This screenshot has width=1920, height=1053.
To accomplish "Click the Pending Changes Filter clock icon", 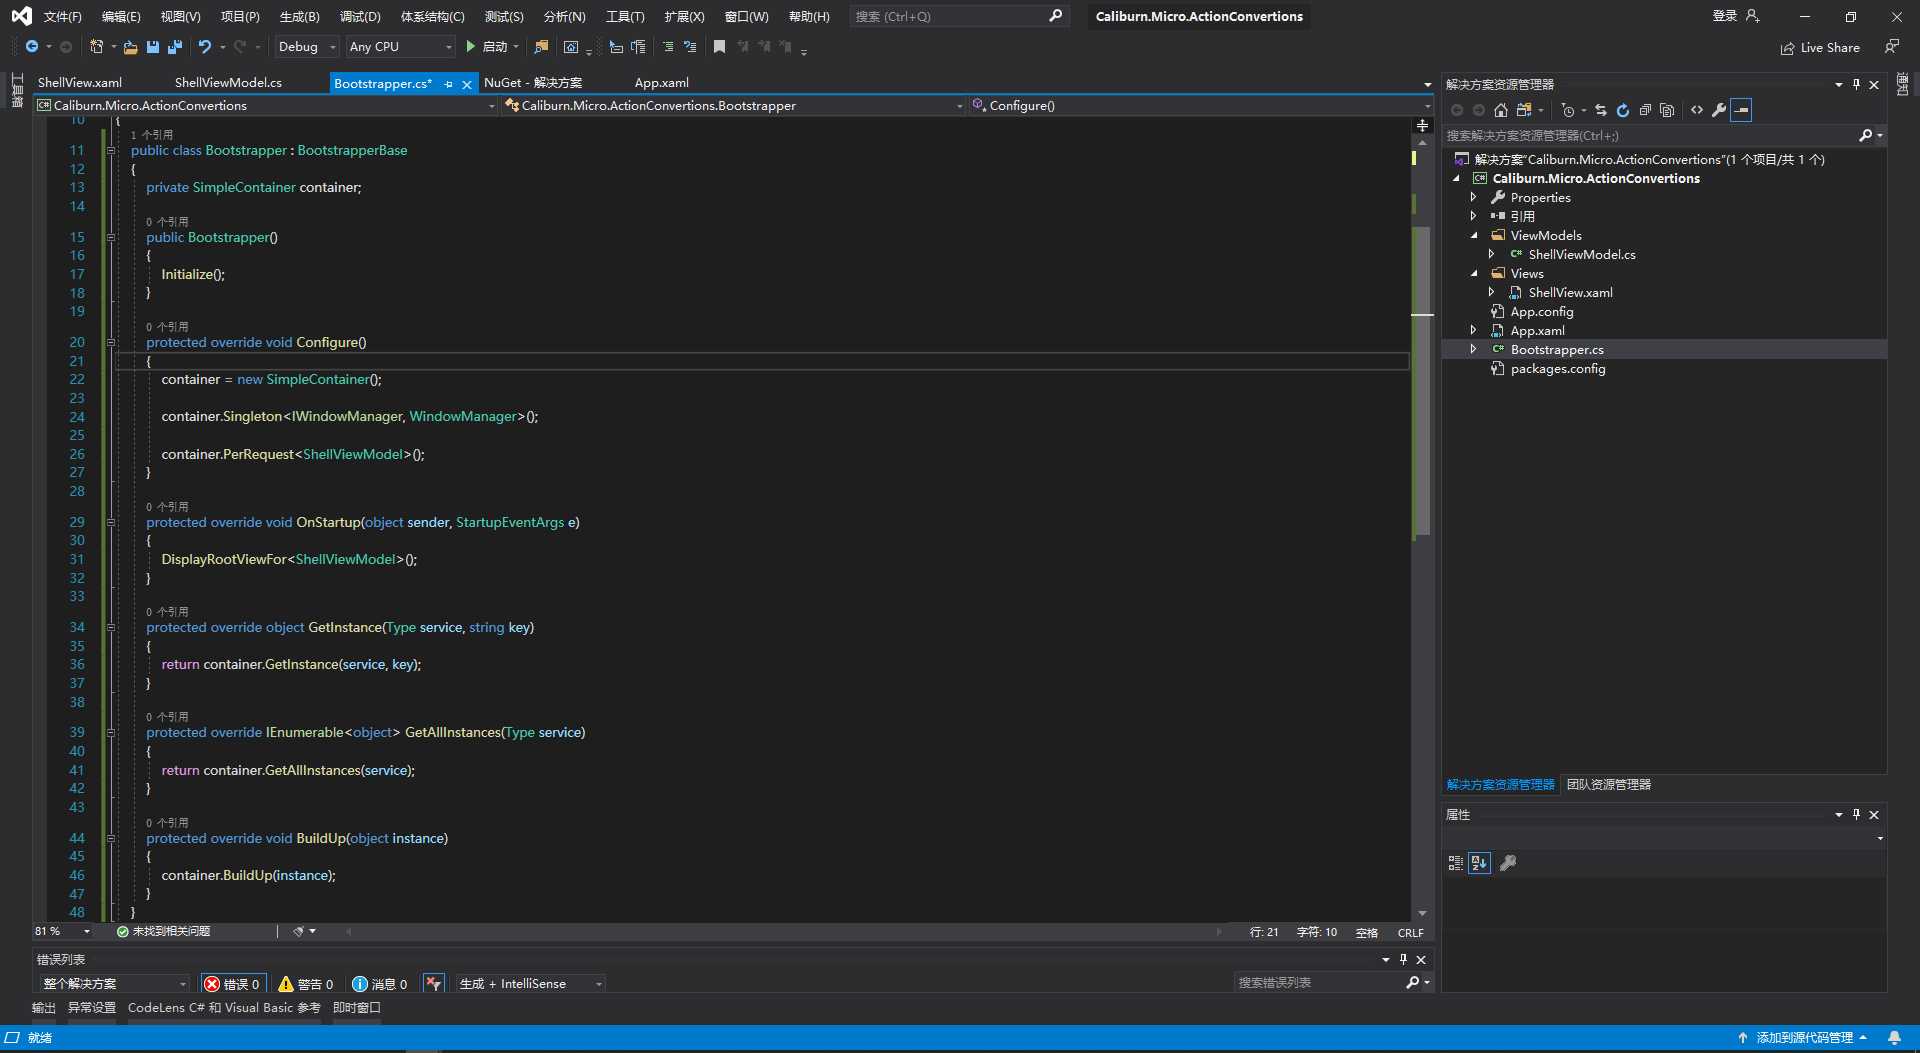I will point(1568,110).
